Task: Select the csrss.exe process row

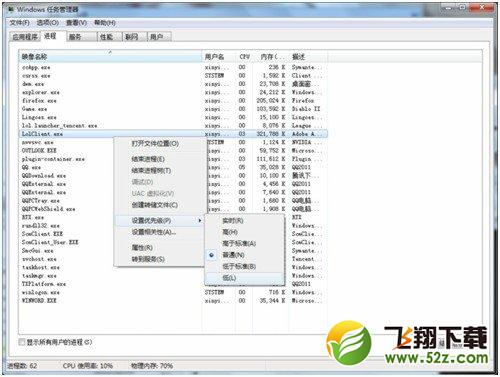Action: [x=173, y=76]
